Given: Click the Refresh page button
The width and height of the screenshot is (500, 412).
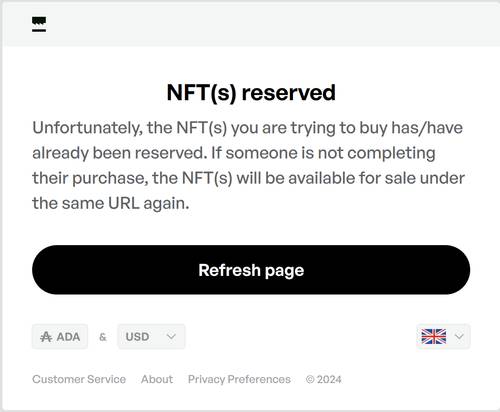Looking at the screenshot, I should click(251, 270).
